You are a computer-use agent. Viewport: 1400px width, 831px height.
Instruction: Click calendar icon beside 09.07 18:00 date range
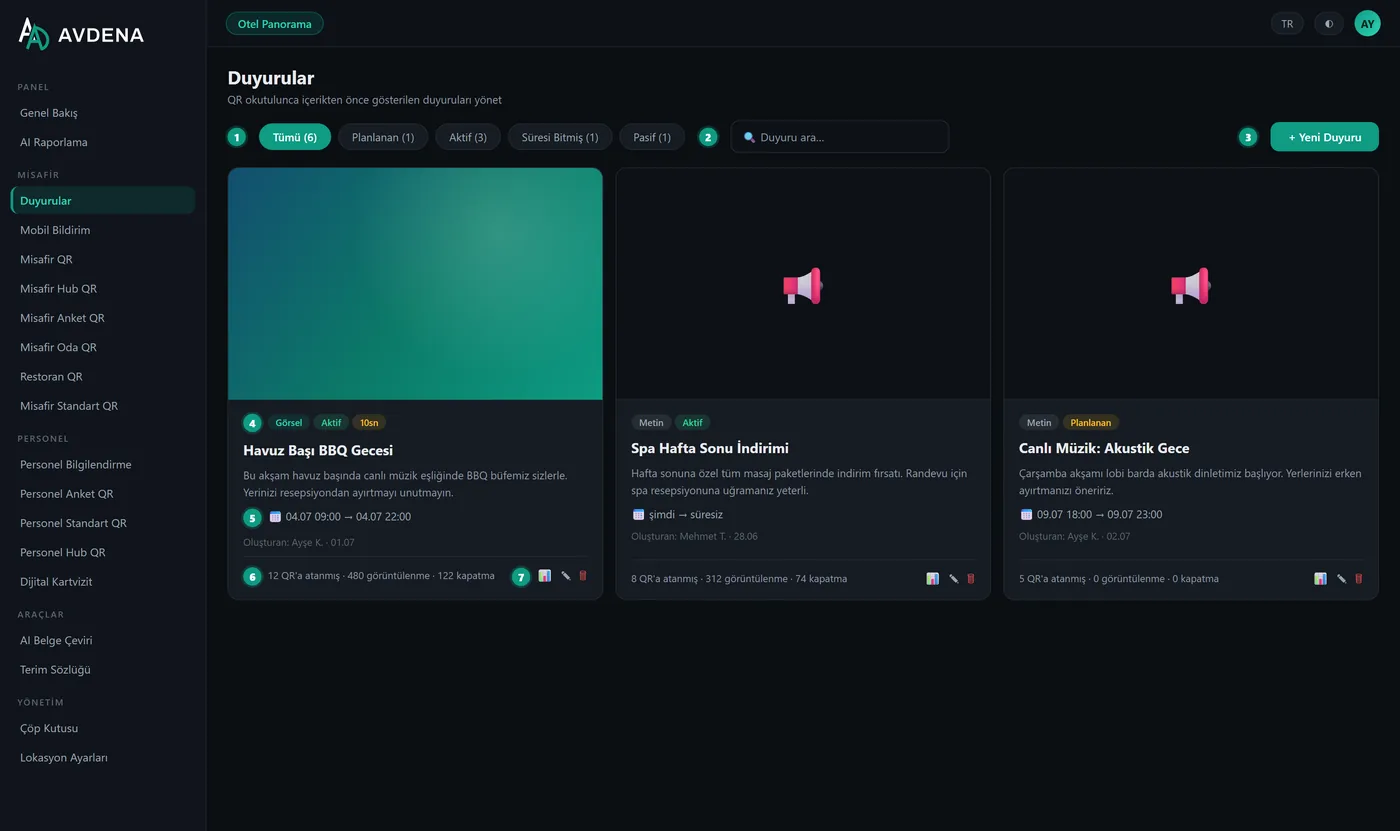(1027, 515)
